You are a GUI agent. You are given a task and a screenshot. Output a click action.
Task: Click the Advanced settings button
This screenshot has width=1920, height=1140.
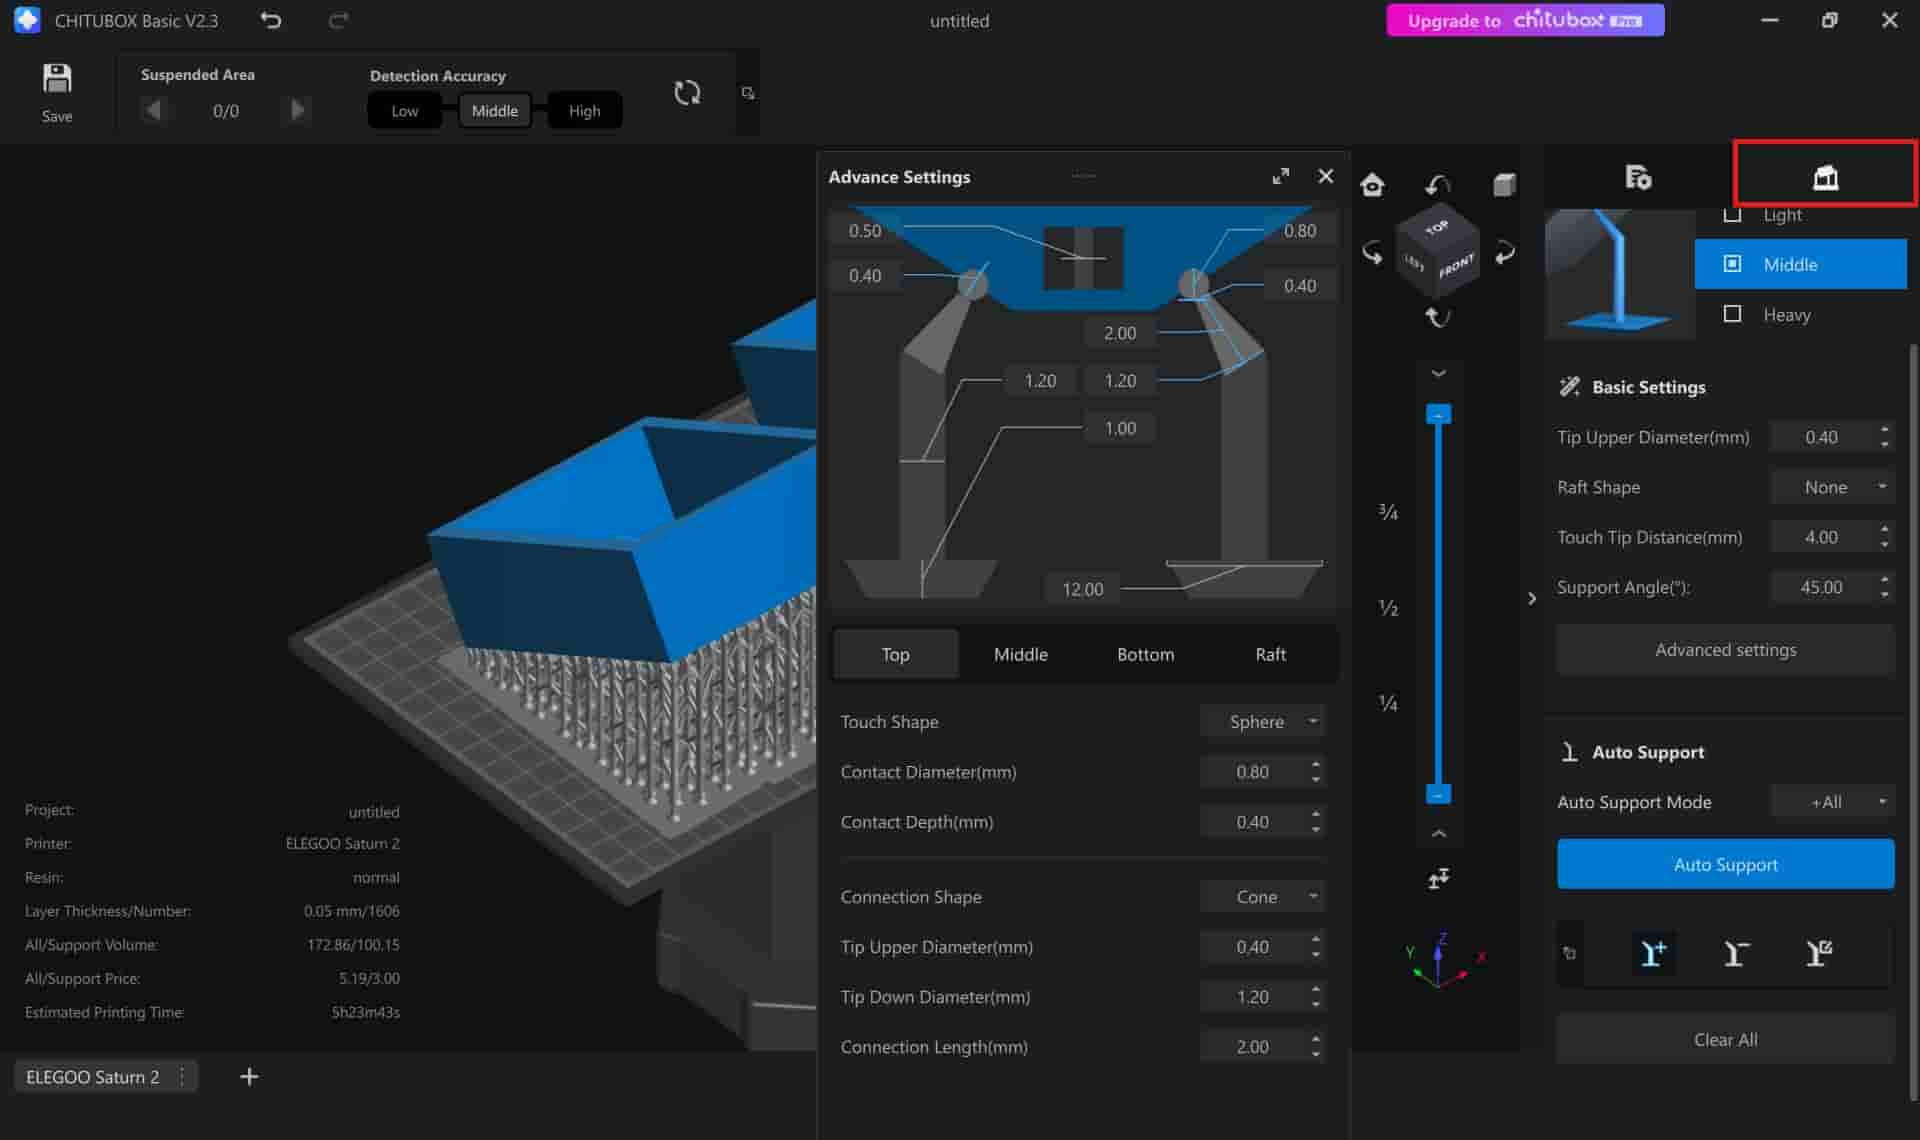click(x=1725, y=650)
